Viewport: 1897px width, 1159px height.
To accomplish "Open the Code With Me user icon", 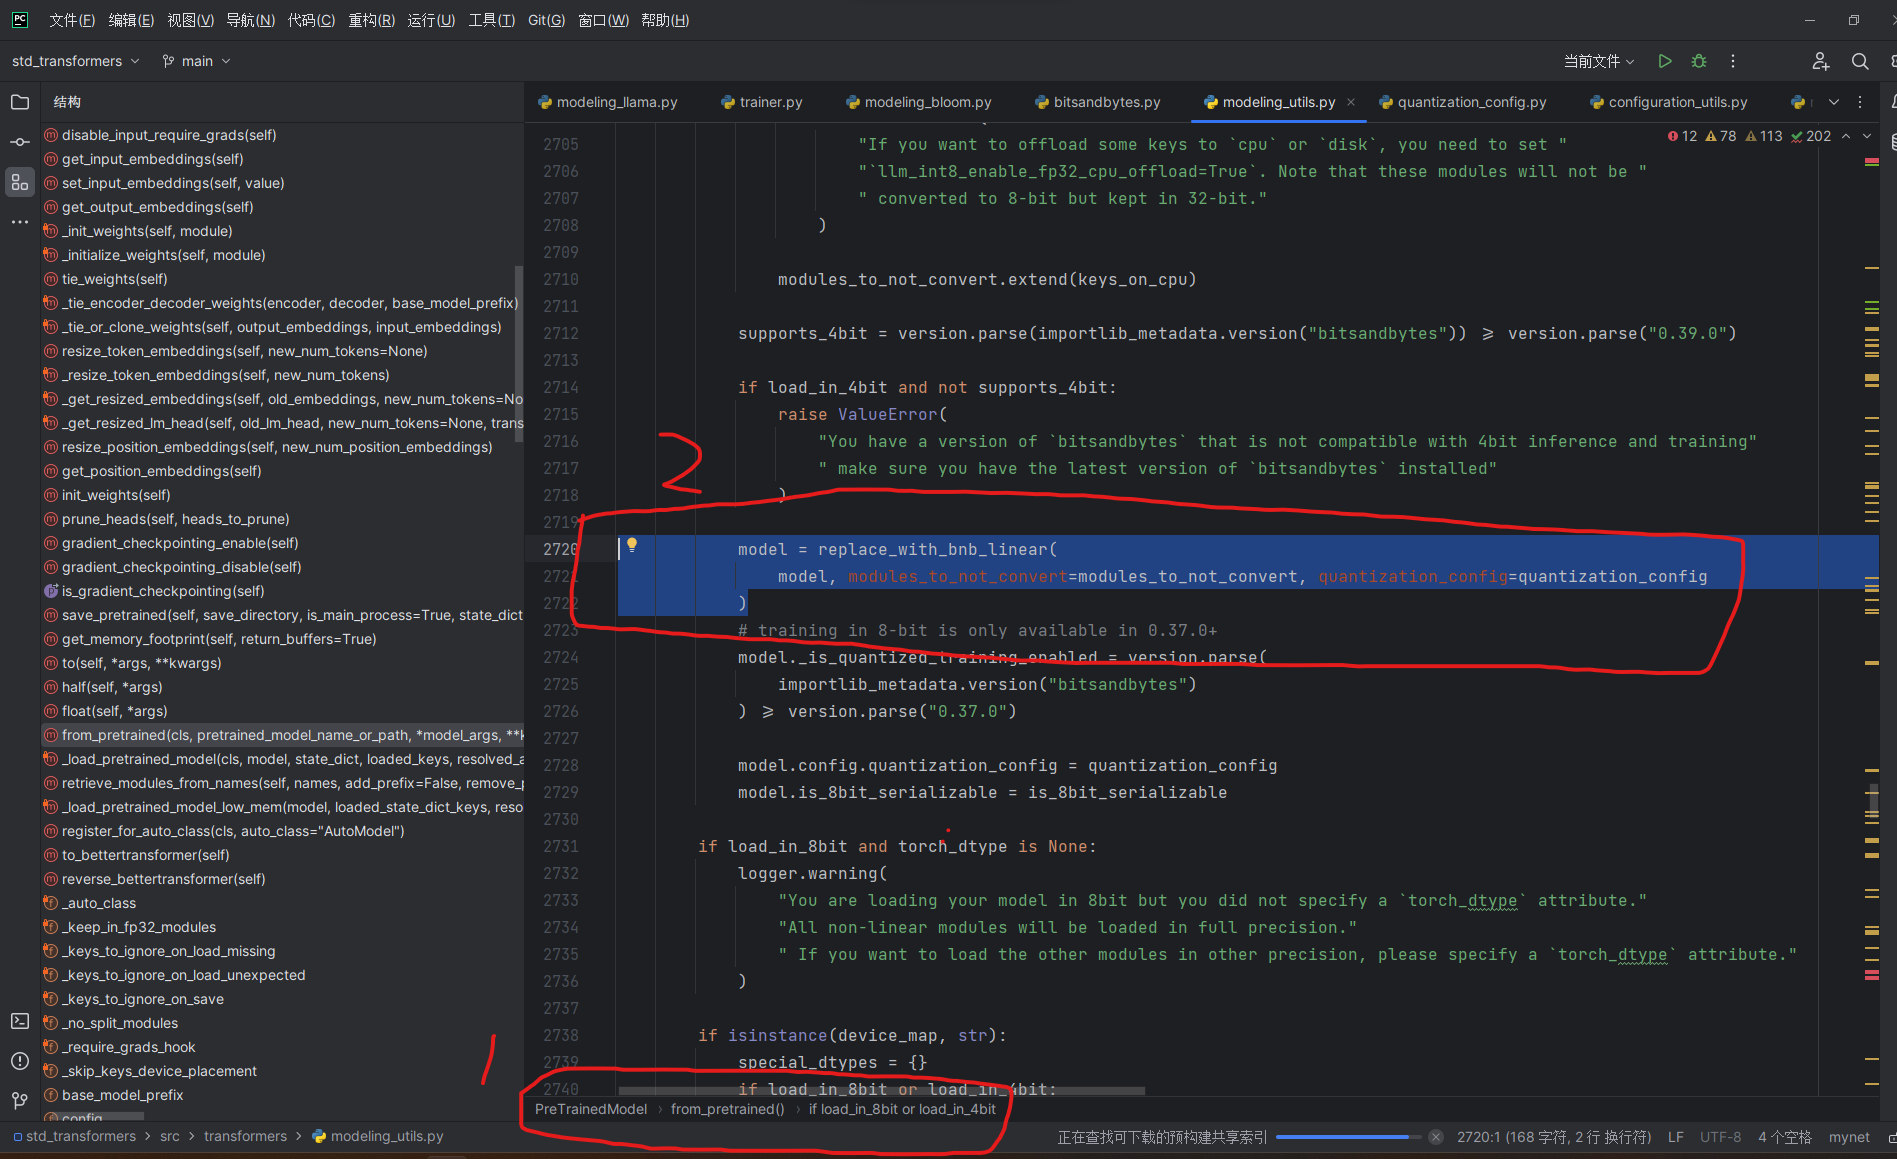I will tap(1820, 61).
